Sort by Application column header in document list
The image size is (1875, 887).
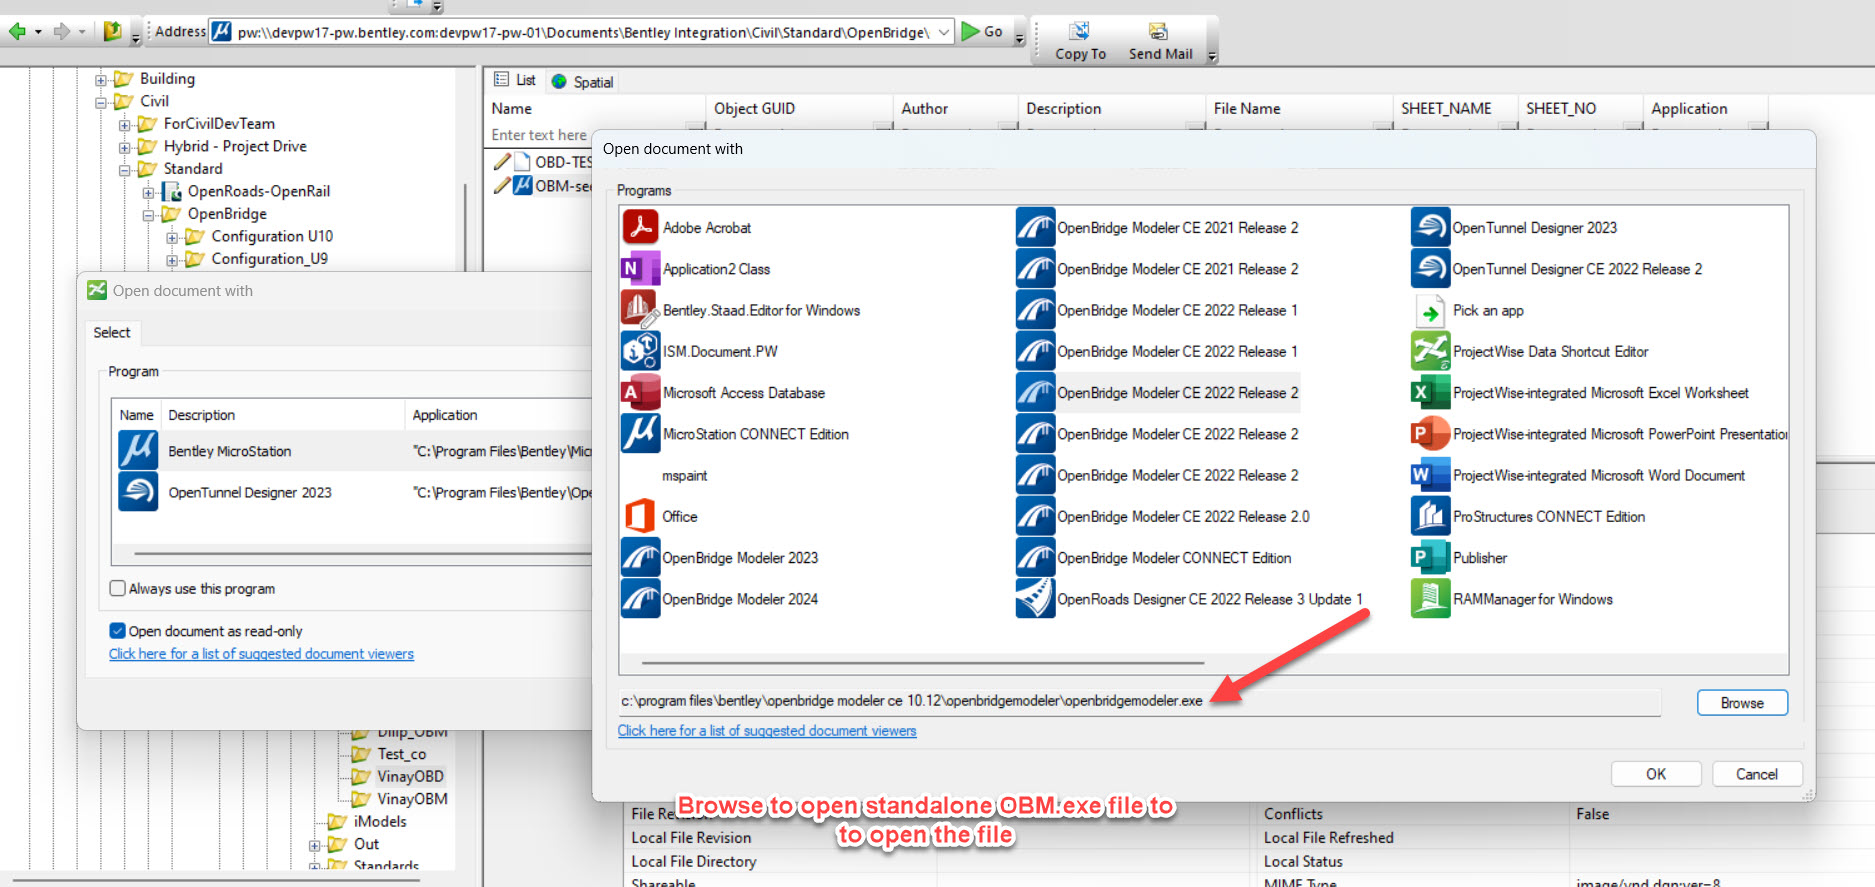[1705, 108]
